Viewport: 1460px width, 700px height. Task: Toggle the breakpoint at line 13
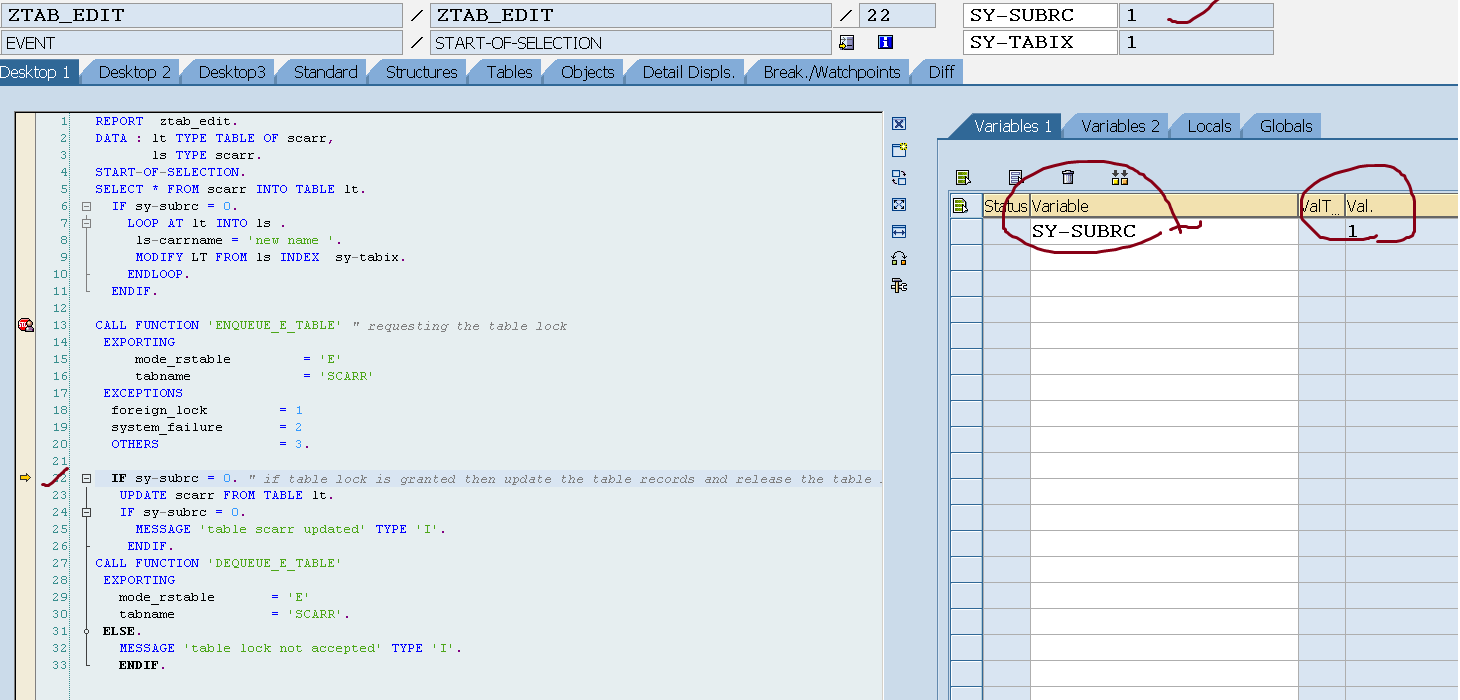tap(25, 325)
